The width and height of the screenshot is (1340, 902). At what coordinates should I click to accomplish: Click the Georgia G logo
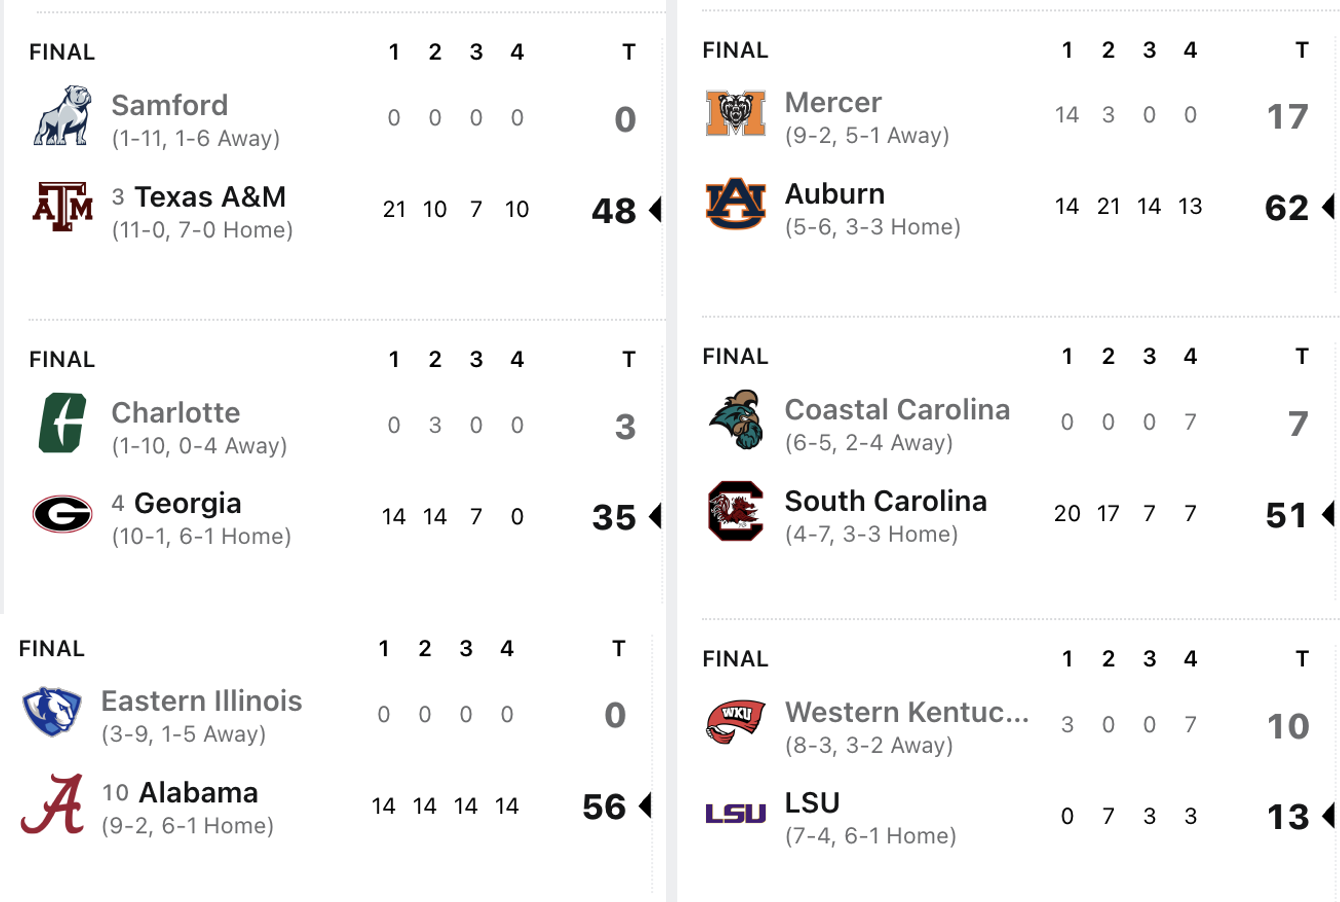(x=62, y=515)
